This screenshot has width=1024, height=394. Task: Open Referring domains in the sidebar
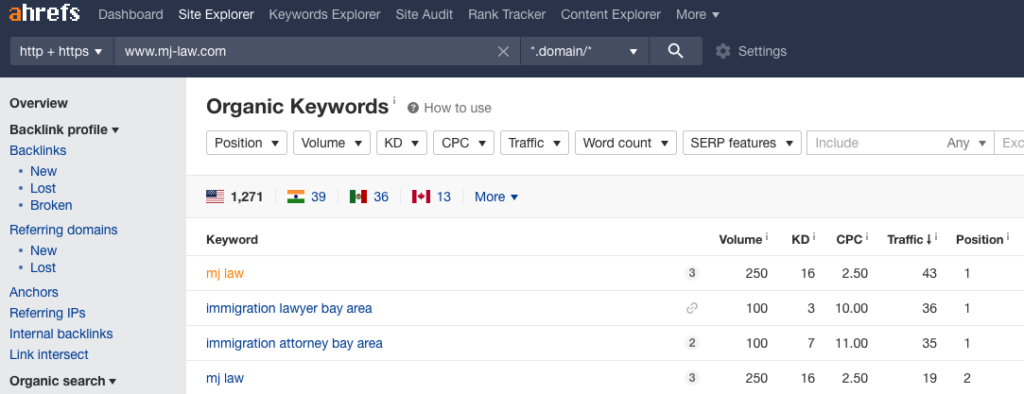[63, 230]
